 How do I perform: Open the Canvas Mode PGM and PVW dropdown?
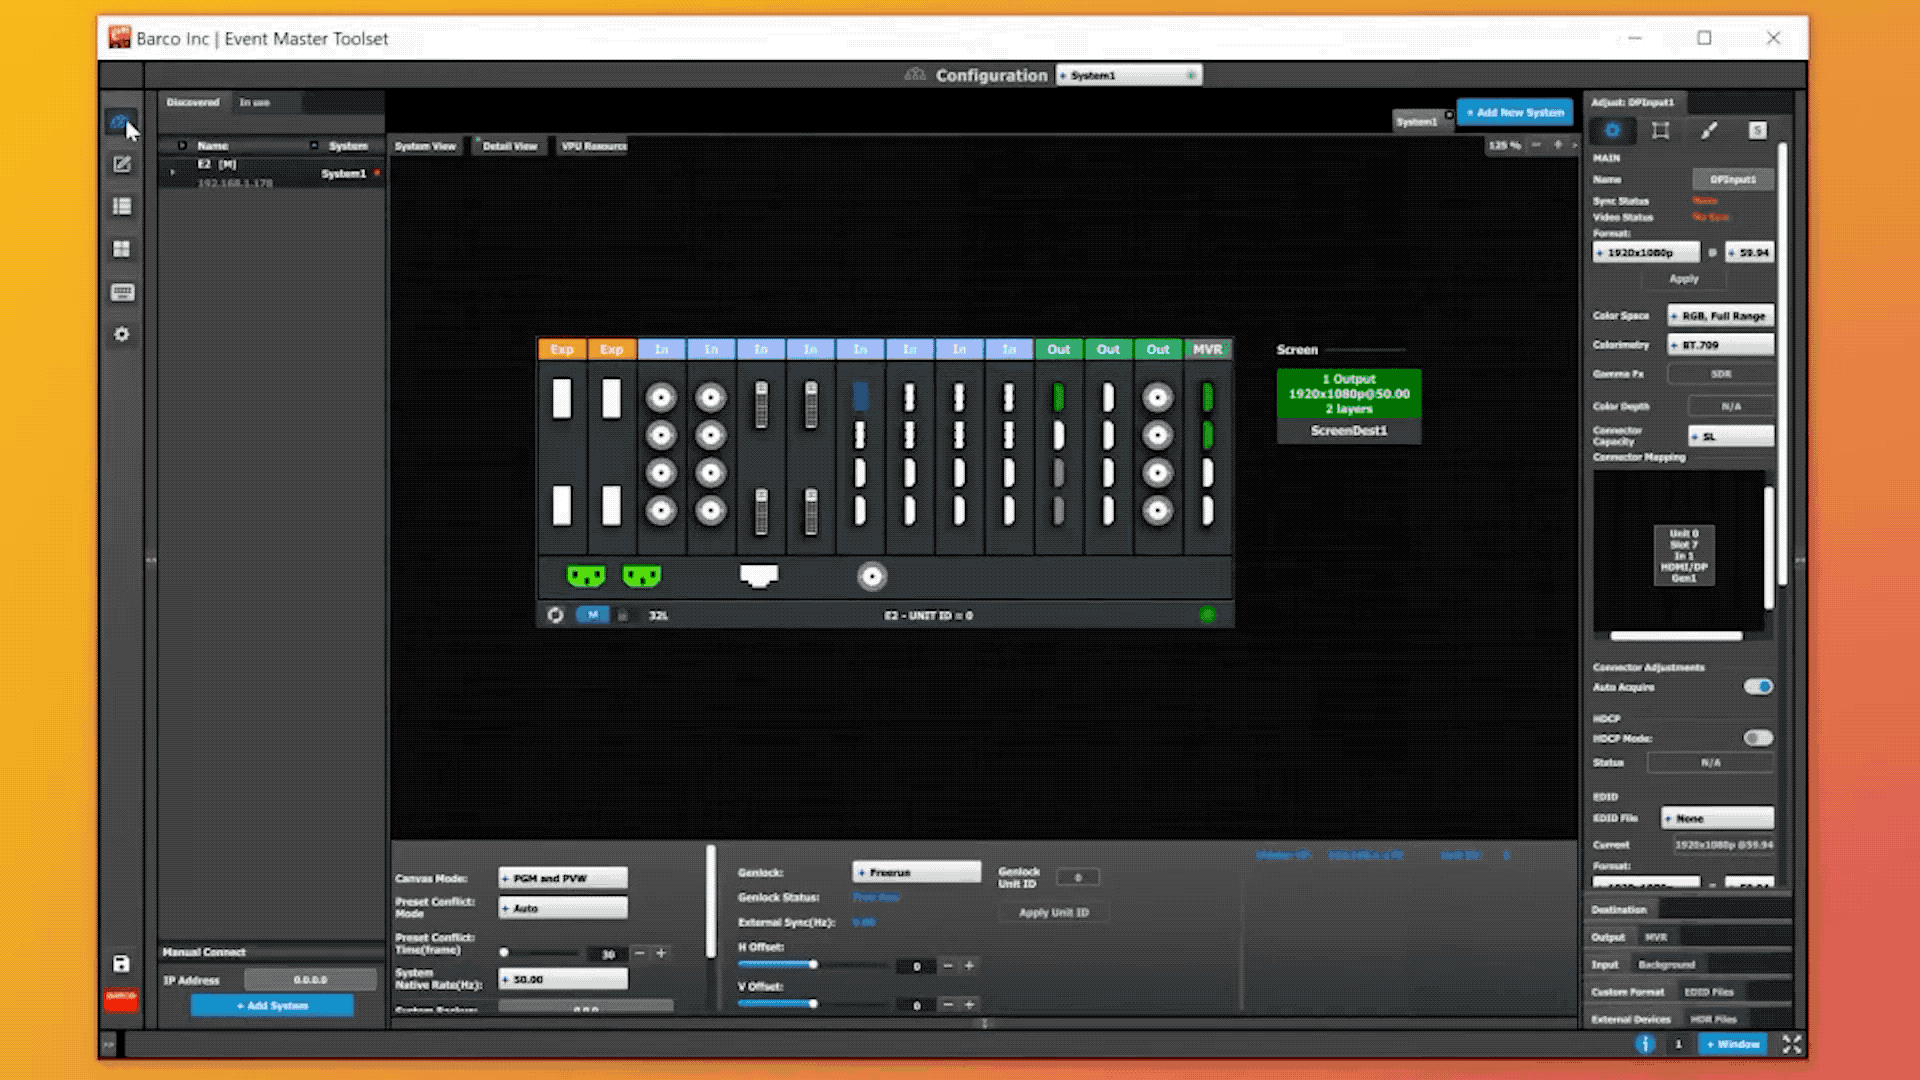coord(563,878)
